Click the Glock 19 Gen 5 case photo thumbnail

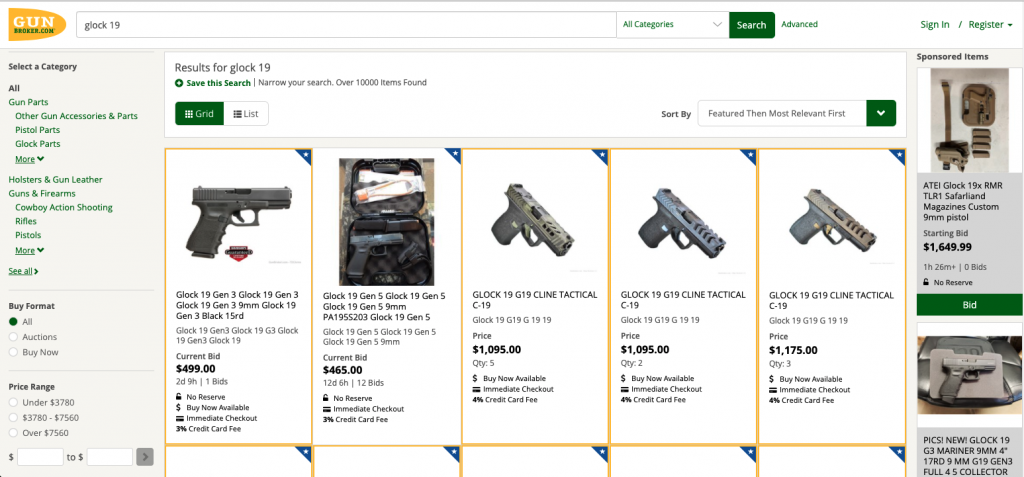click(387, 222)
